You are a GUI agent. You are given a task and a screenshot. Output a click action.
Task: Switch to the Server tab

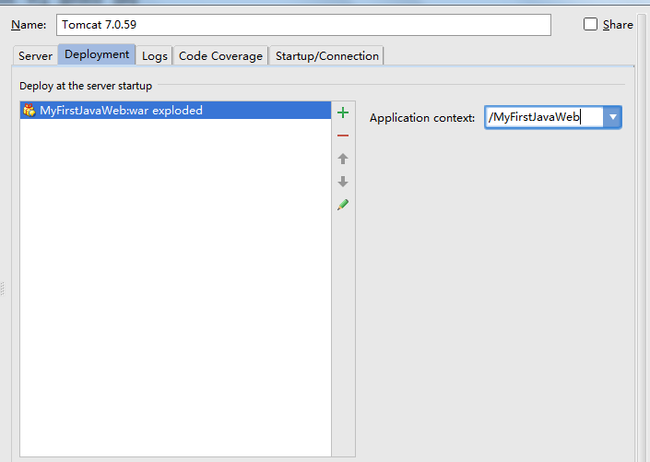click(x=35, y=56)
